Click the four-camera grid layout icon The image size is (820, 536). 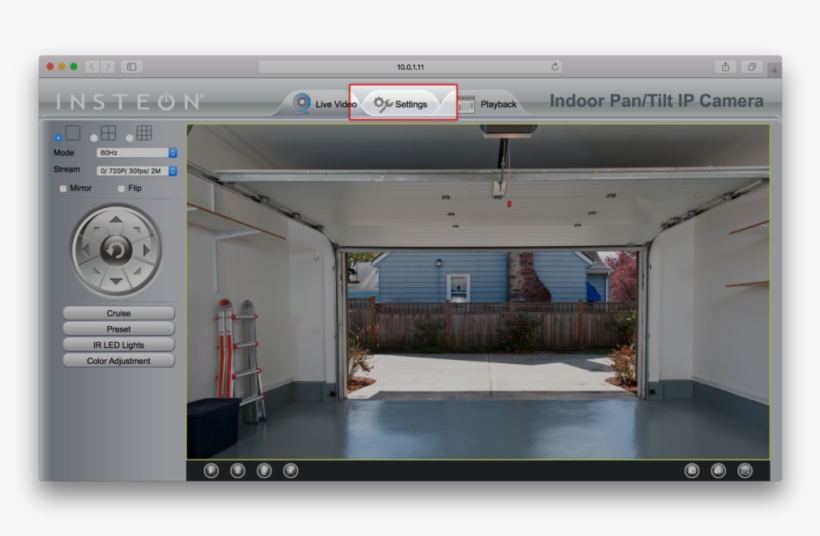(x=109, y=133)
